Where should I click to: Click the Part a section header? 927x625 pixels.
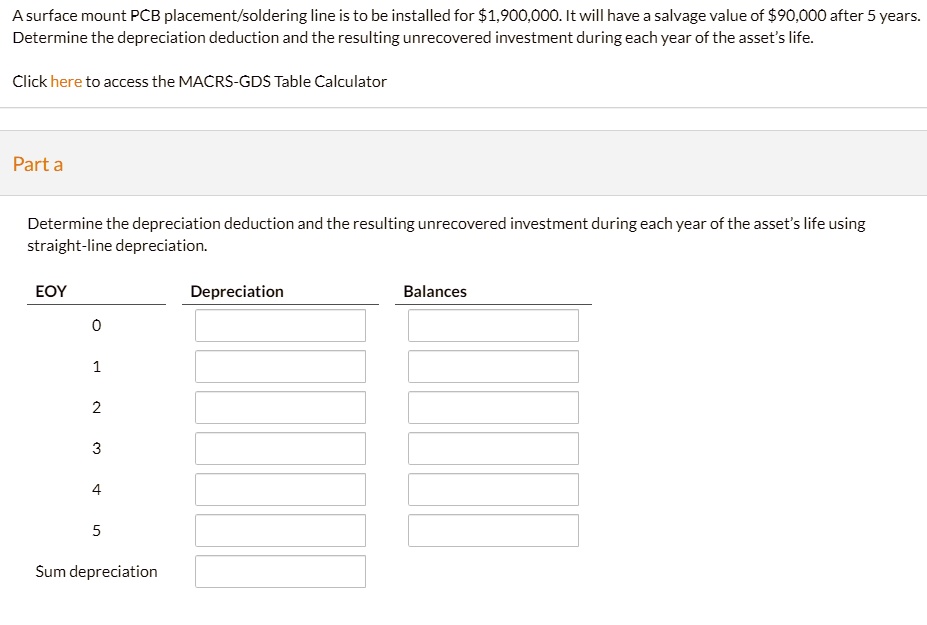38,165
